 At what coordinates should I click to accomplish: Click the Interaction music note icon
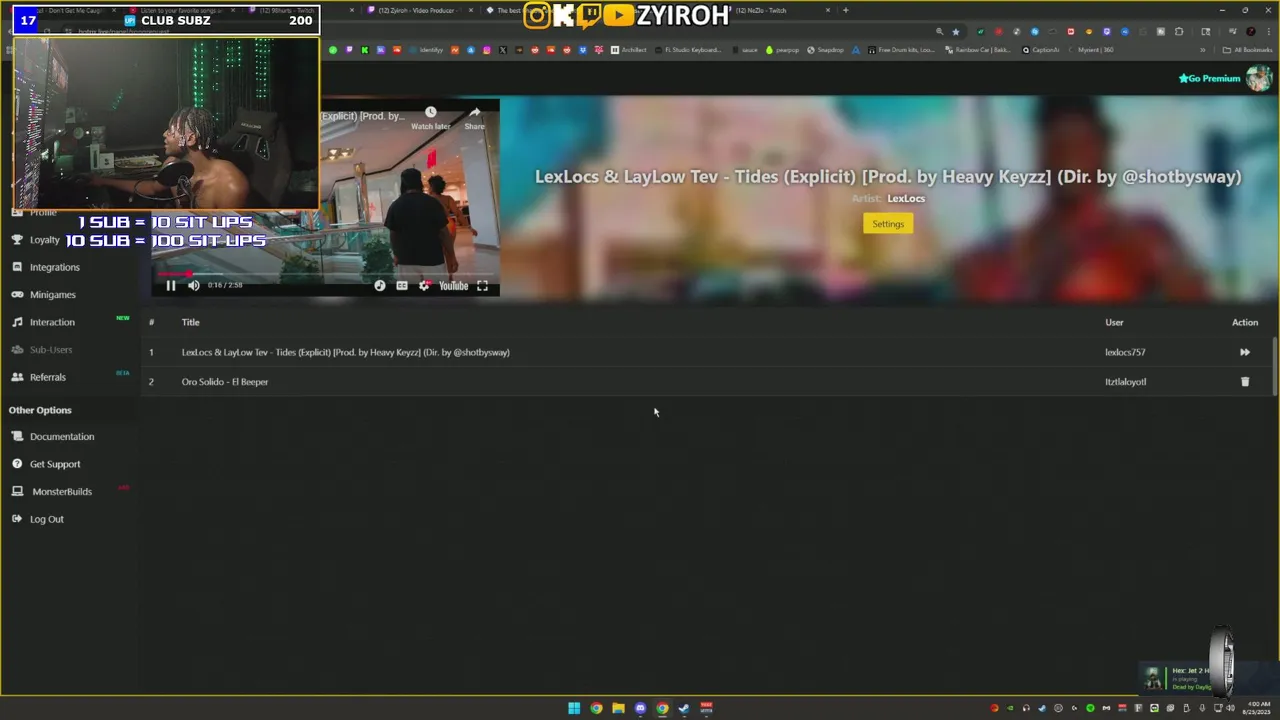point(18,322)
